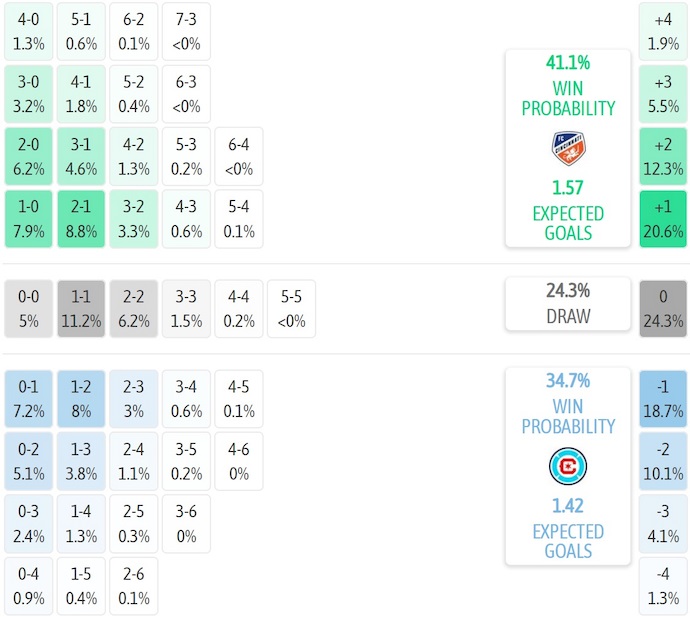The image size is (690, 617).
Task: Select the -1 goal margin box
Action: (664, 398)
